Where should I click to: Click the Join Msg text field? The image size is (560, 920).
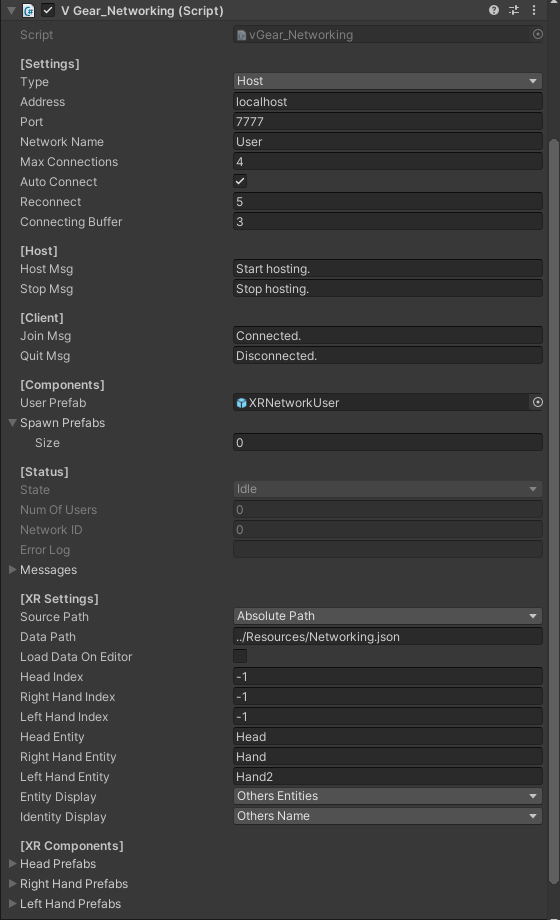click(387, 336)
